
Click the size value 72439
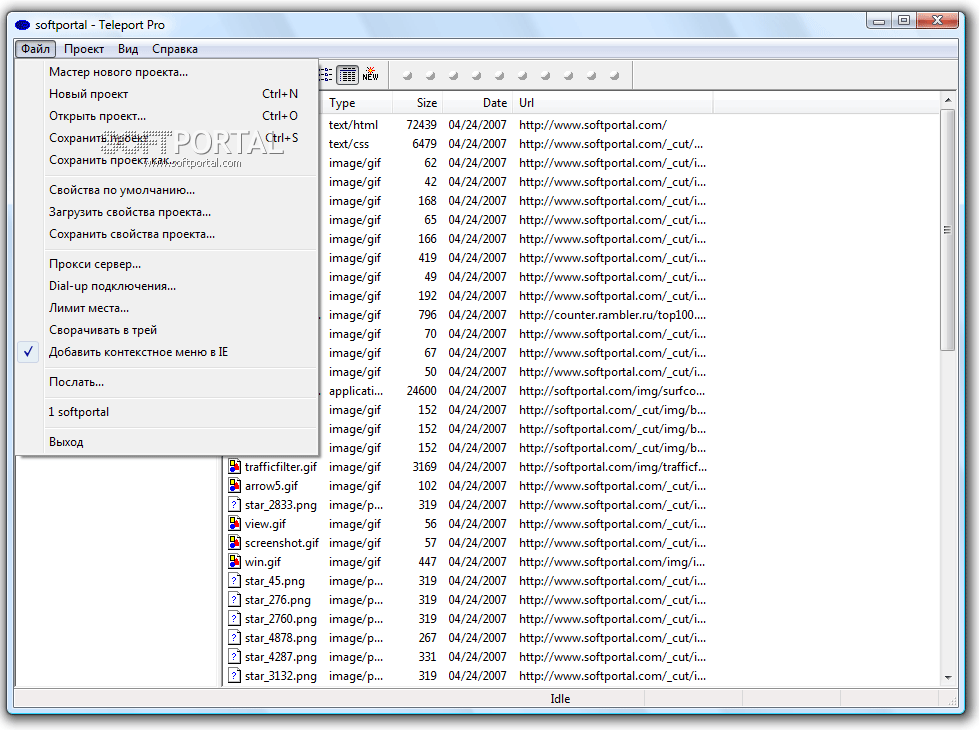point(421,125)
